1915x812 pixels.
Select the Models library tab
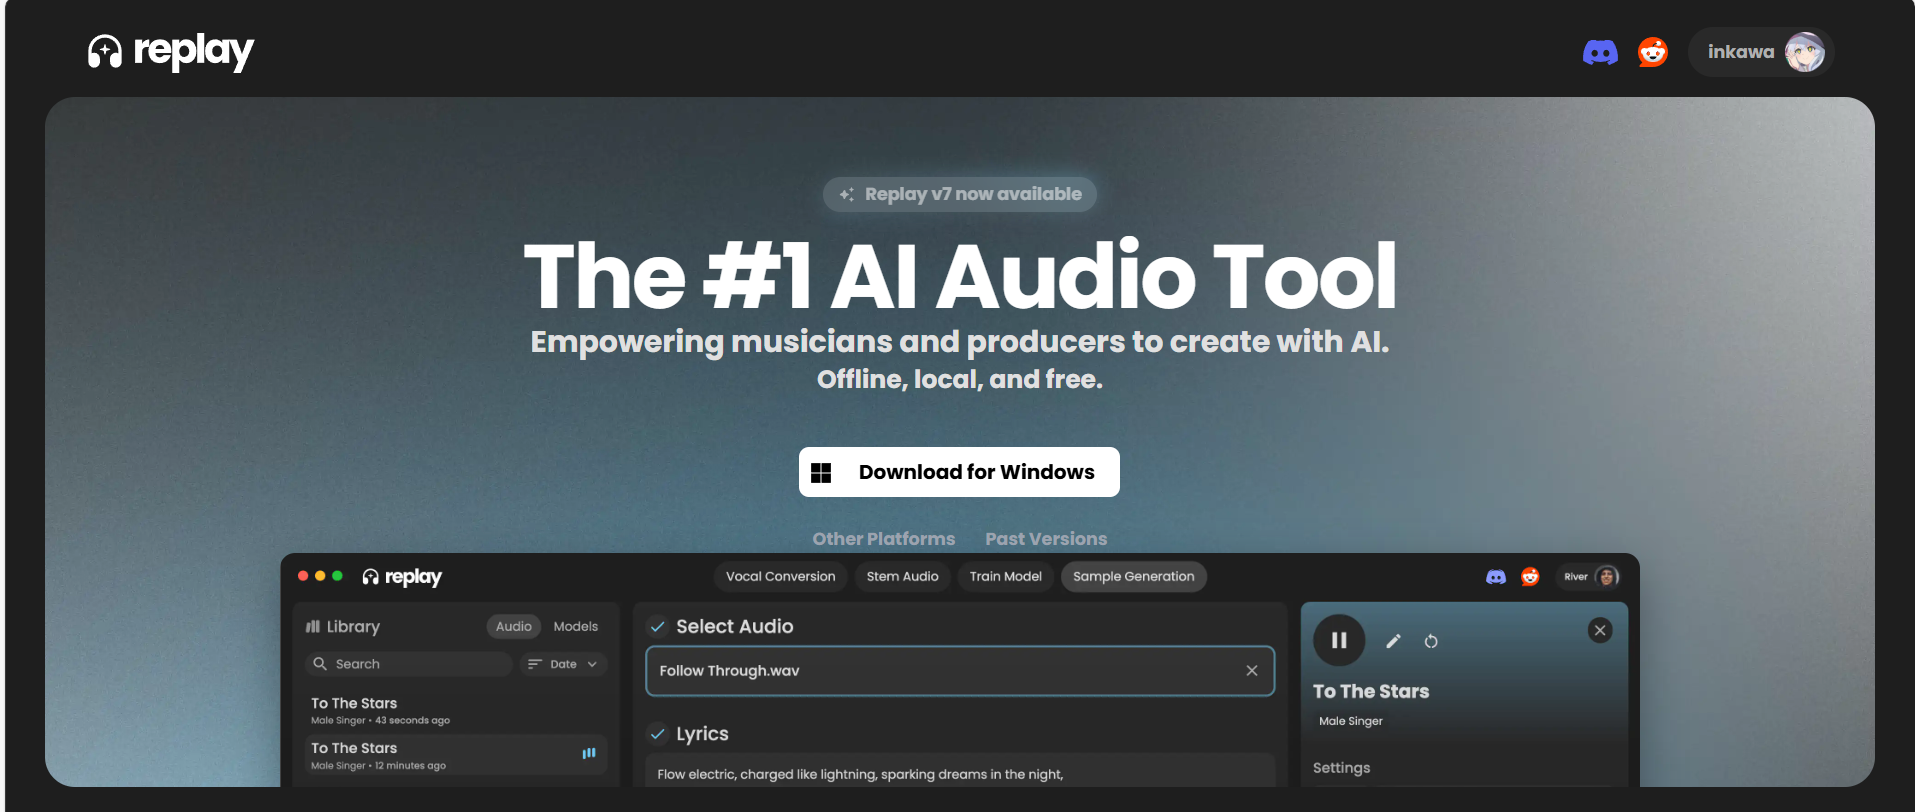point(576,627)
